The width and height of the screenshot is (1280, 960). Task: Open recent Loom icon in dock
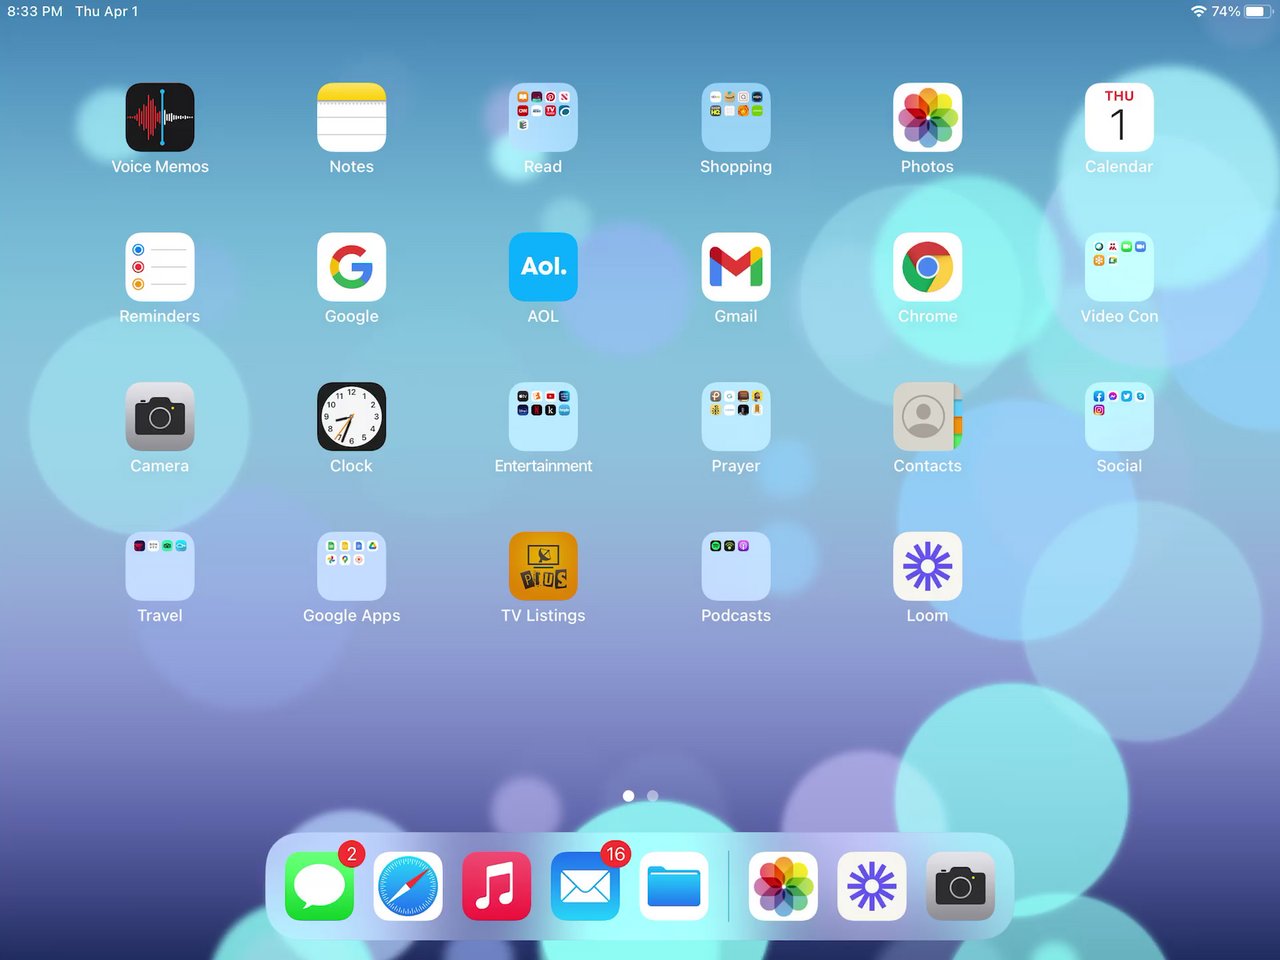pyautogui.click(x=872, y=886)
